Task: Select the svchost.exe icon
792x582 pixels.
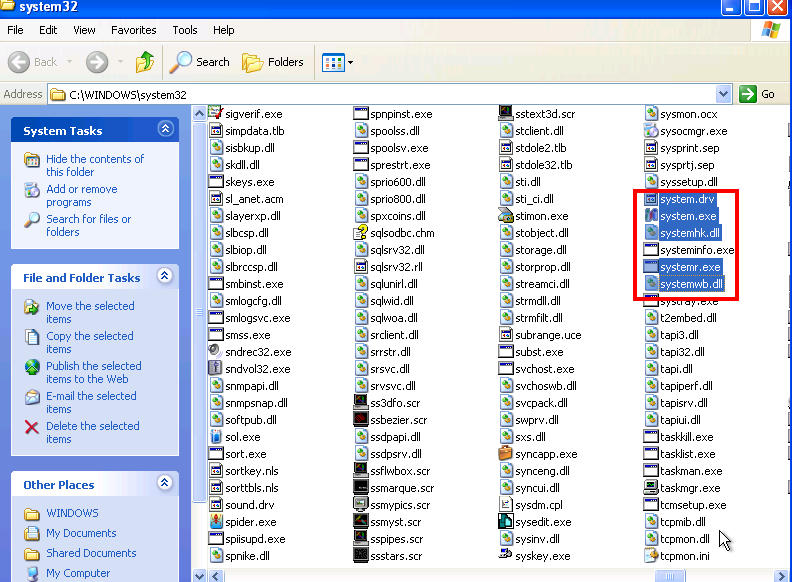Action: tap(506, 368)
